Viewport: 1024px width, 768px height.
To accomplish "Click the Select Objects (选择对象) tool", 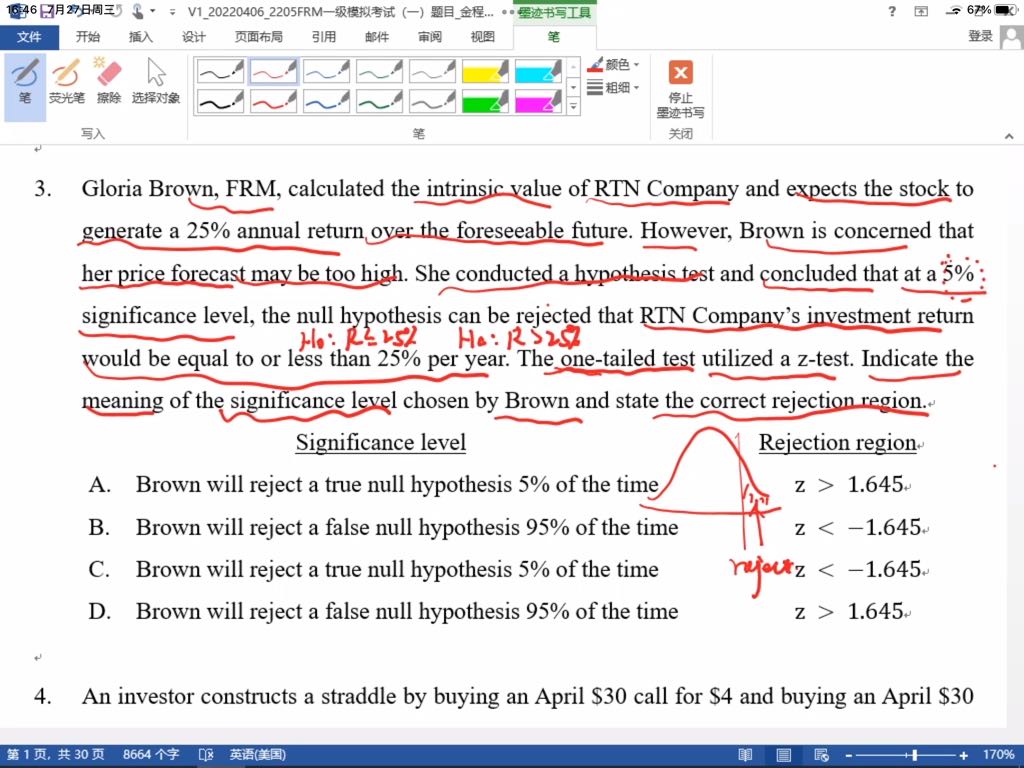I will coord(156,82).
